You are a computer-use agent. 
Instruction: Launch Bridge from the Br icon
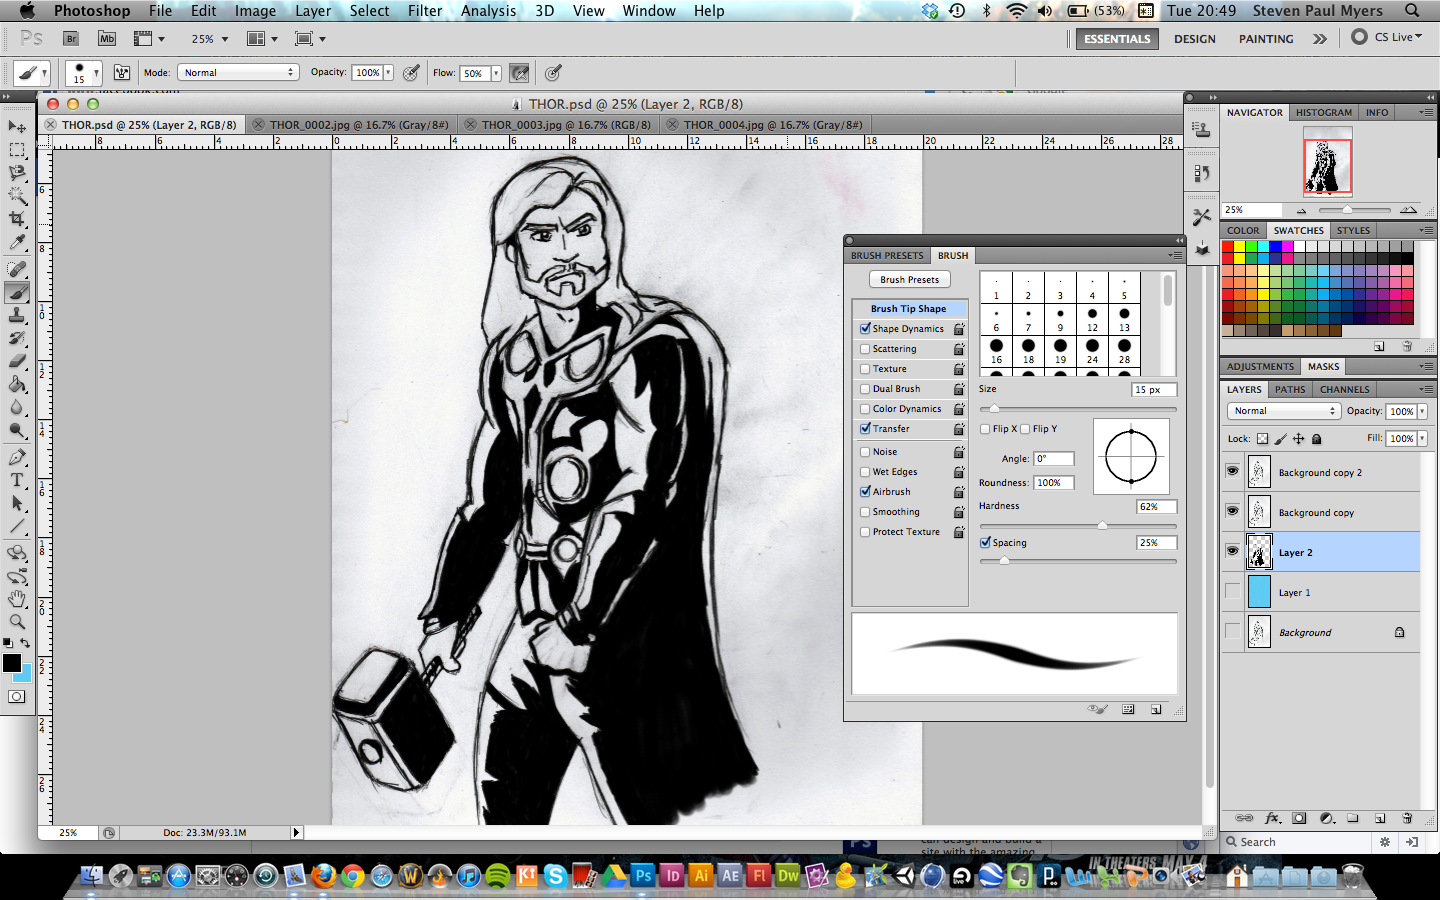[x=71, y=38]
